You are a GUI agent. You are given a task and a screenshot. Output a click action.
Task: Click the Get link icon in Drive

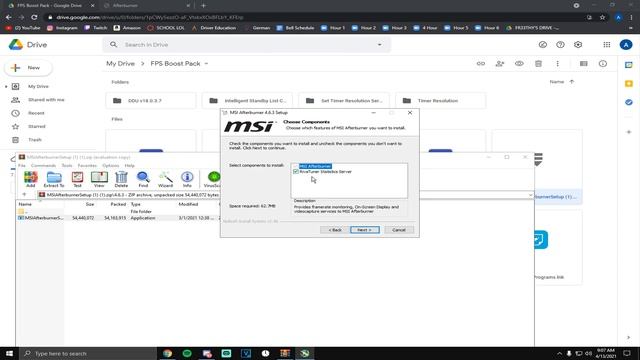click(x=481, y=64)
